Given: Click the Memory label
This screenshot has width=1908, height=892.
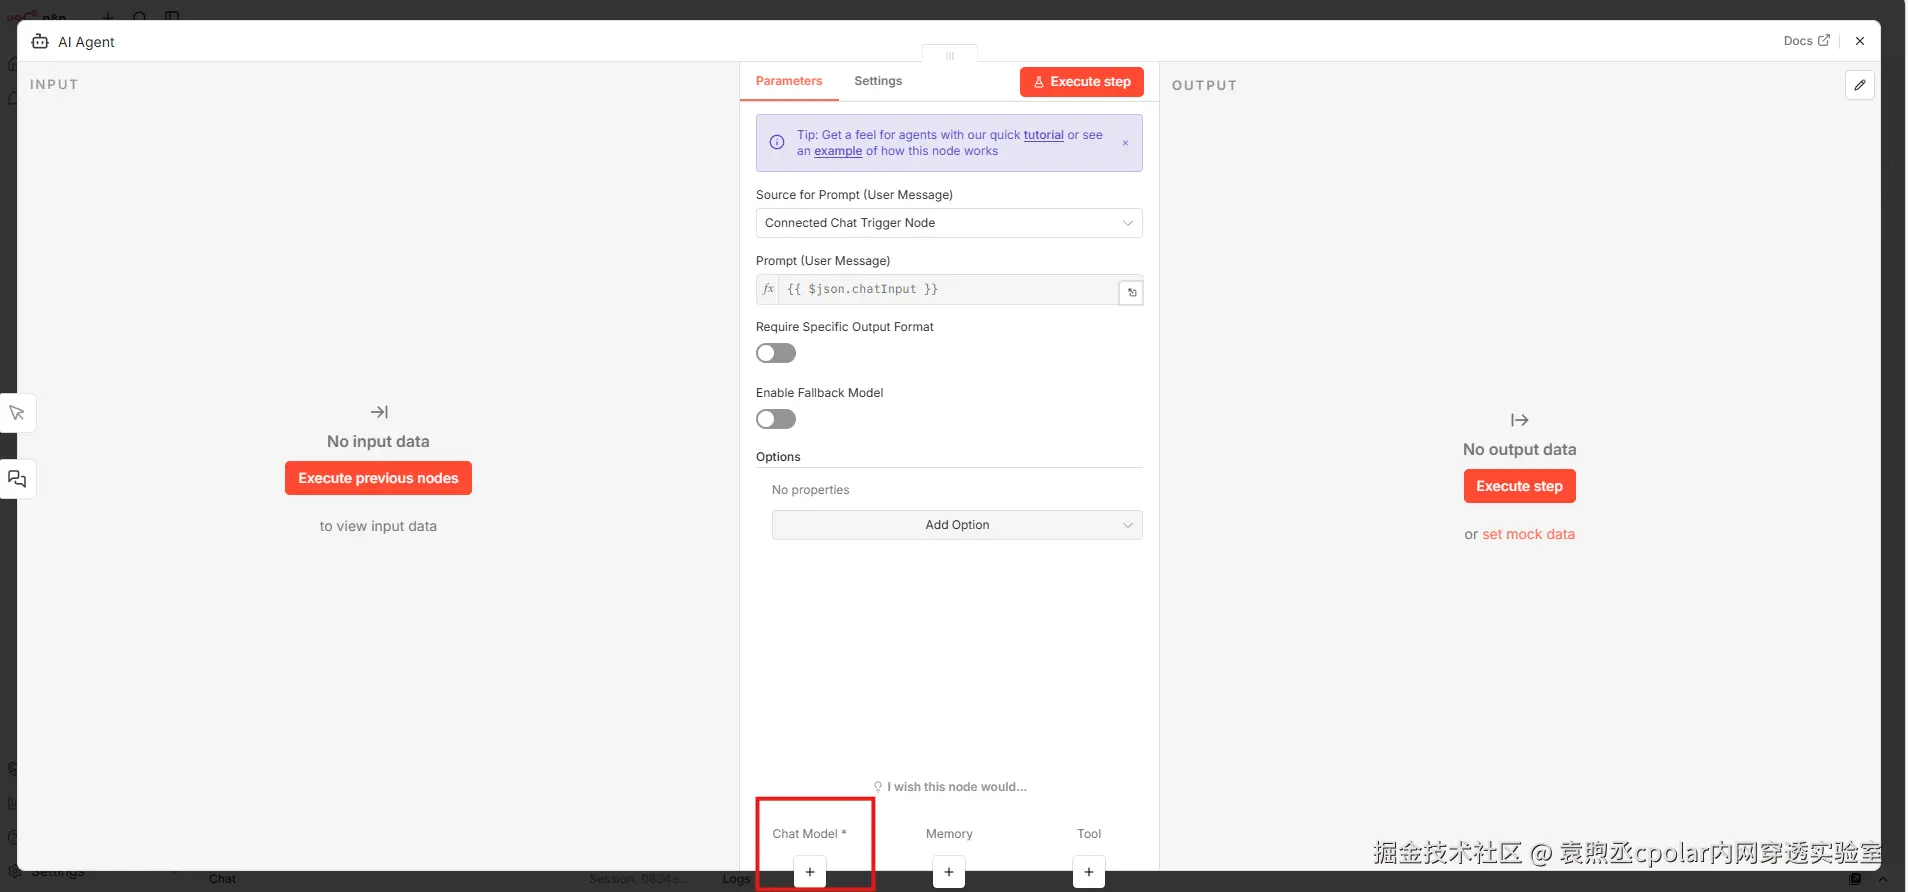Looking at the screenshot, I should [949, 834].
